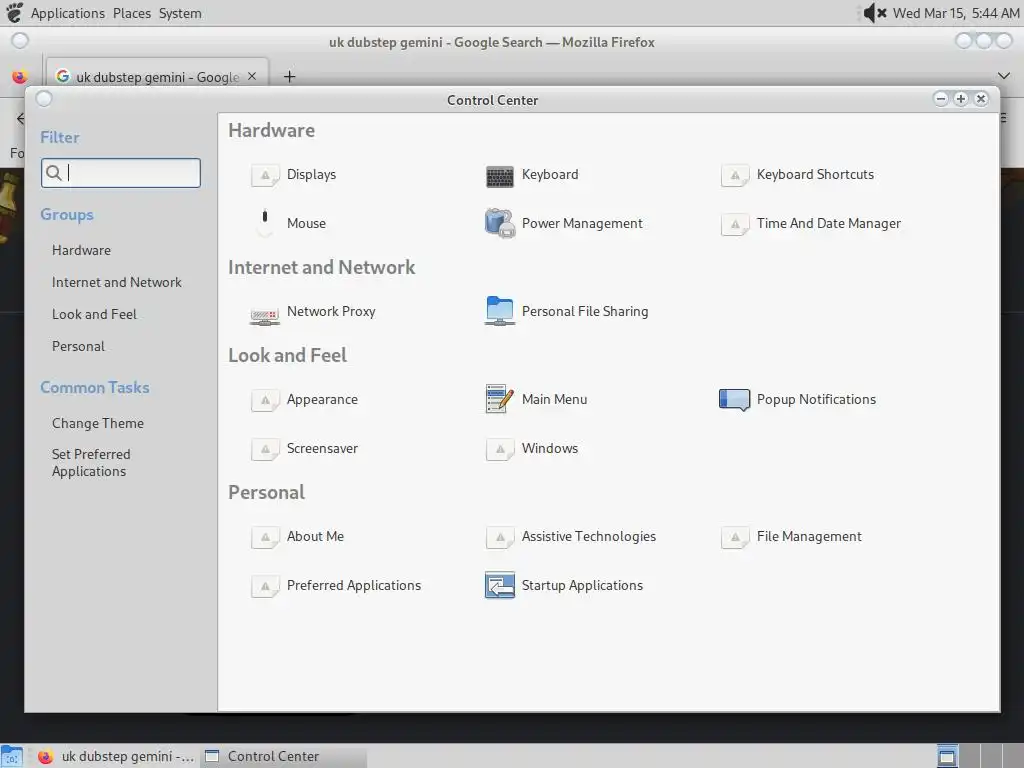The height and width of the screenshot is (768, 1024).
Task: Click the search magnifier icon in filter box
Action: [x=54, y=172]
